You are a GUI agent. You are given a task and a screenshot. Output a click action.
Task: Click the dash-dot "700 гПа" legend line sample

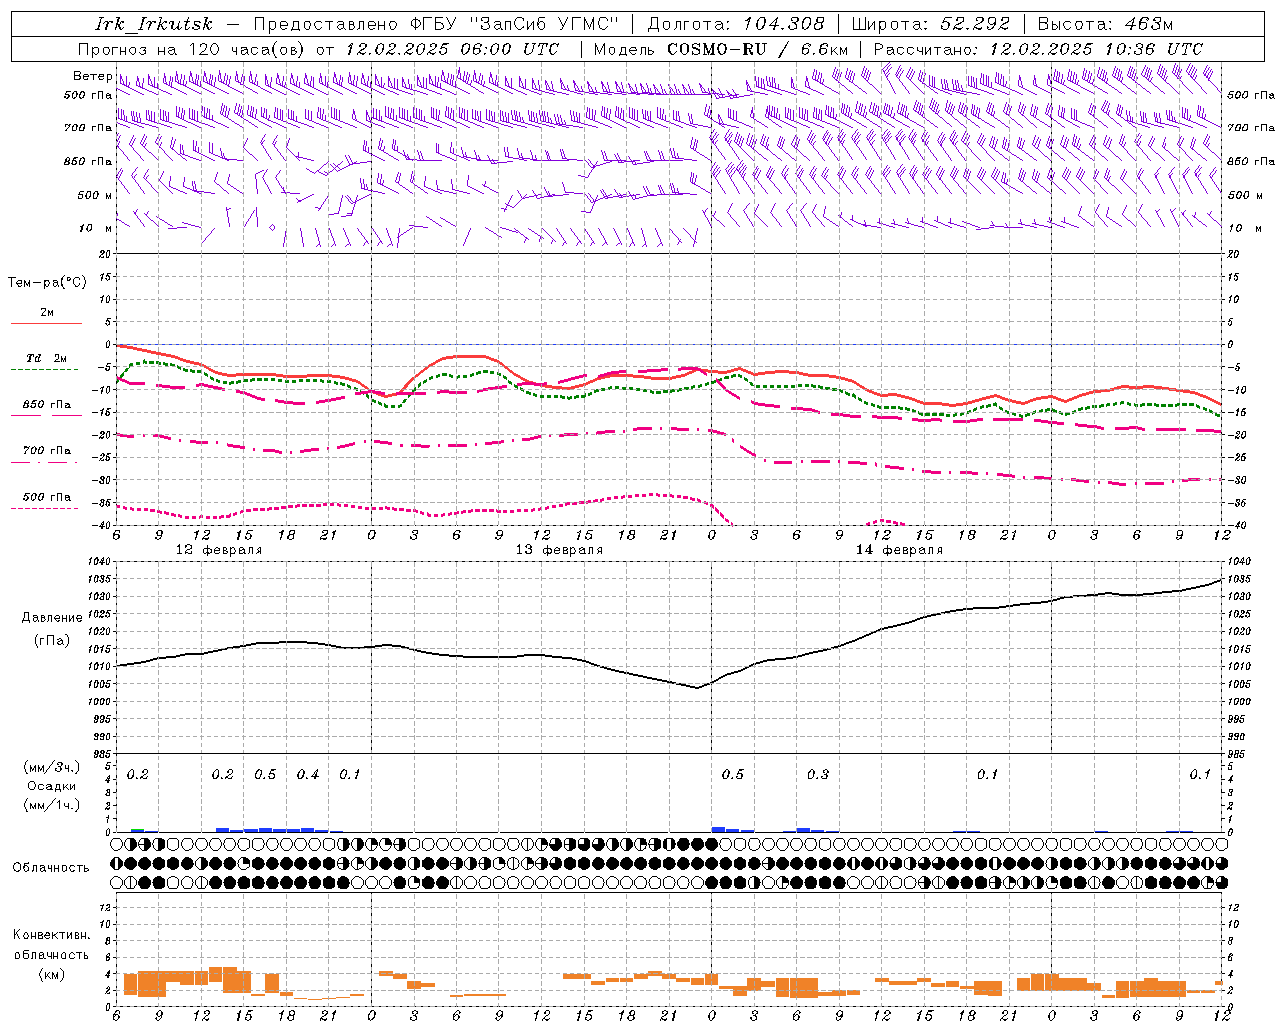(44, 462)
